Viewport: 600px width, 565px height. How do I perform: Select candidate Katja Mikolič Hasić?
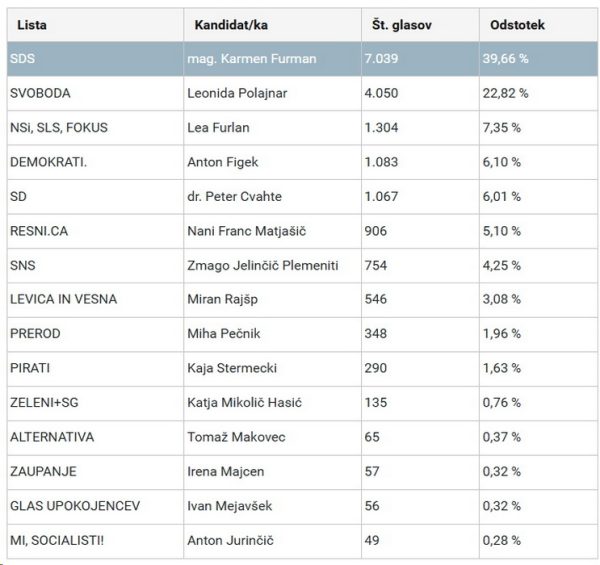click(x=244, y=403)
